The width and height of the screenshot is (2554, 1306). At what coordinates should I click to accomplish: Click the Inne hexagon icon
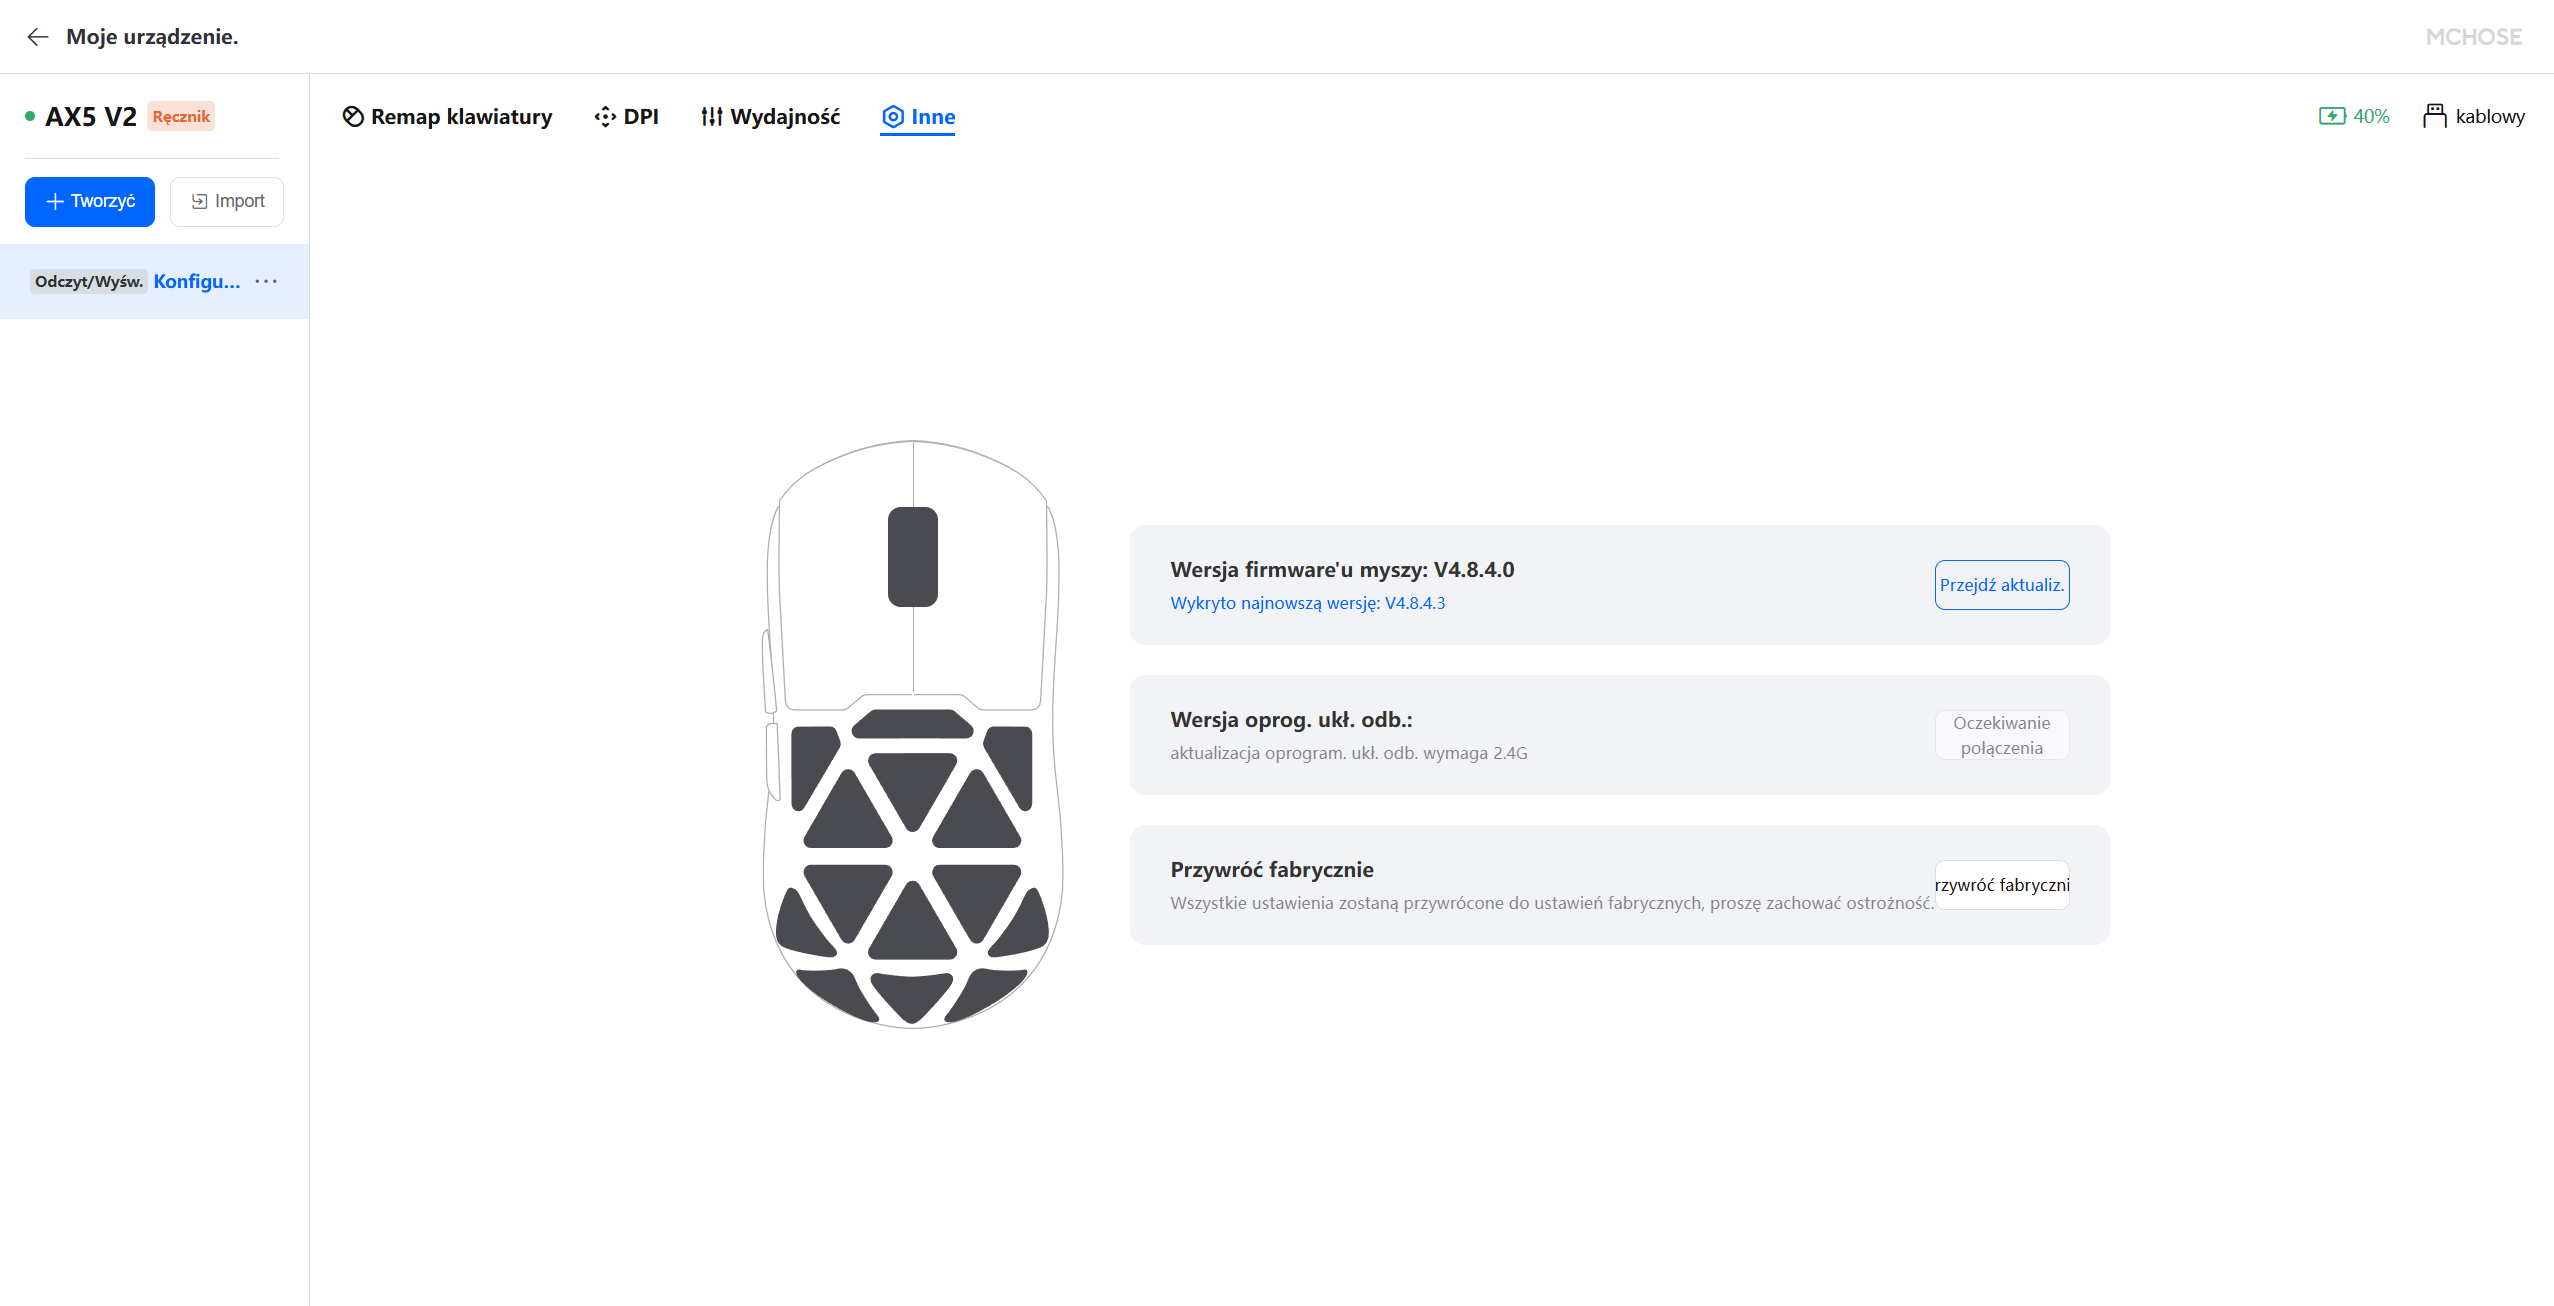[893, 117]
